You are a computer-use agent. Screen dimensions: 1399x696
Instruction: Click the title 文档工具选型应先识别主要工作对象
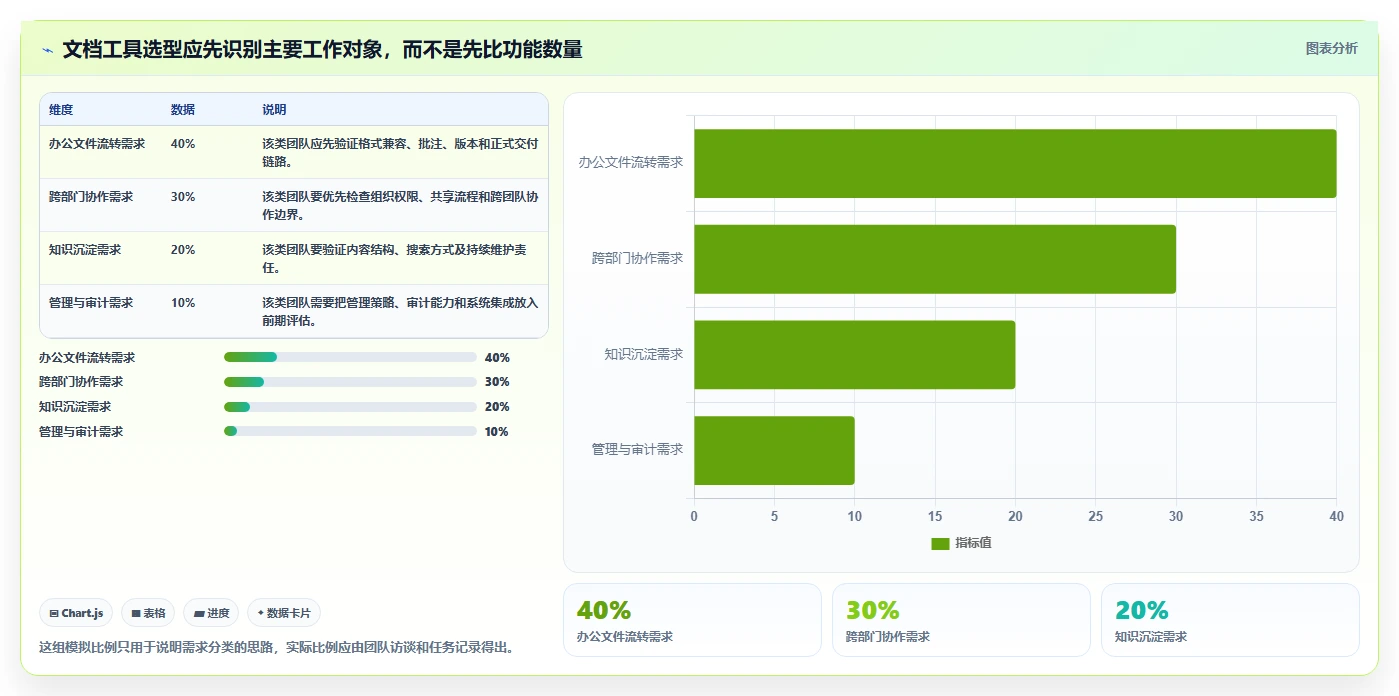pos(323,50)
